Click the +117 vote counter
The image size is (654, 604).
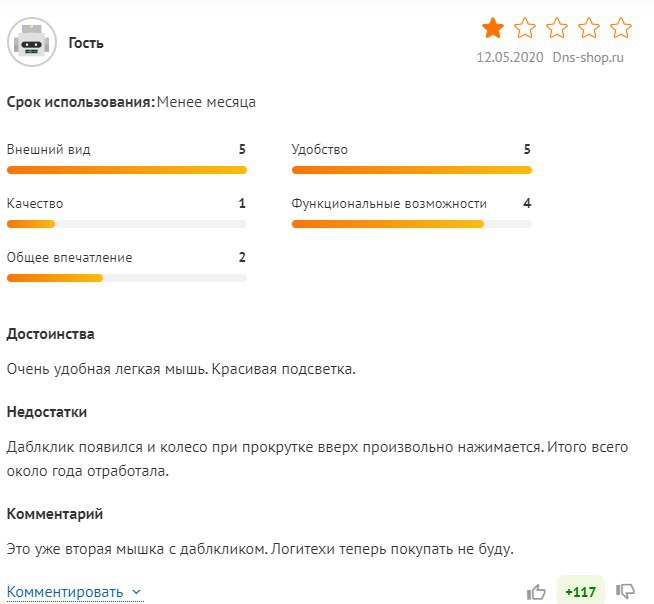tap(580, 591)
